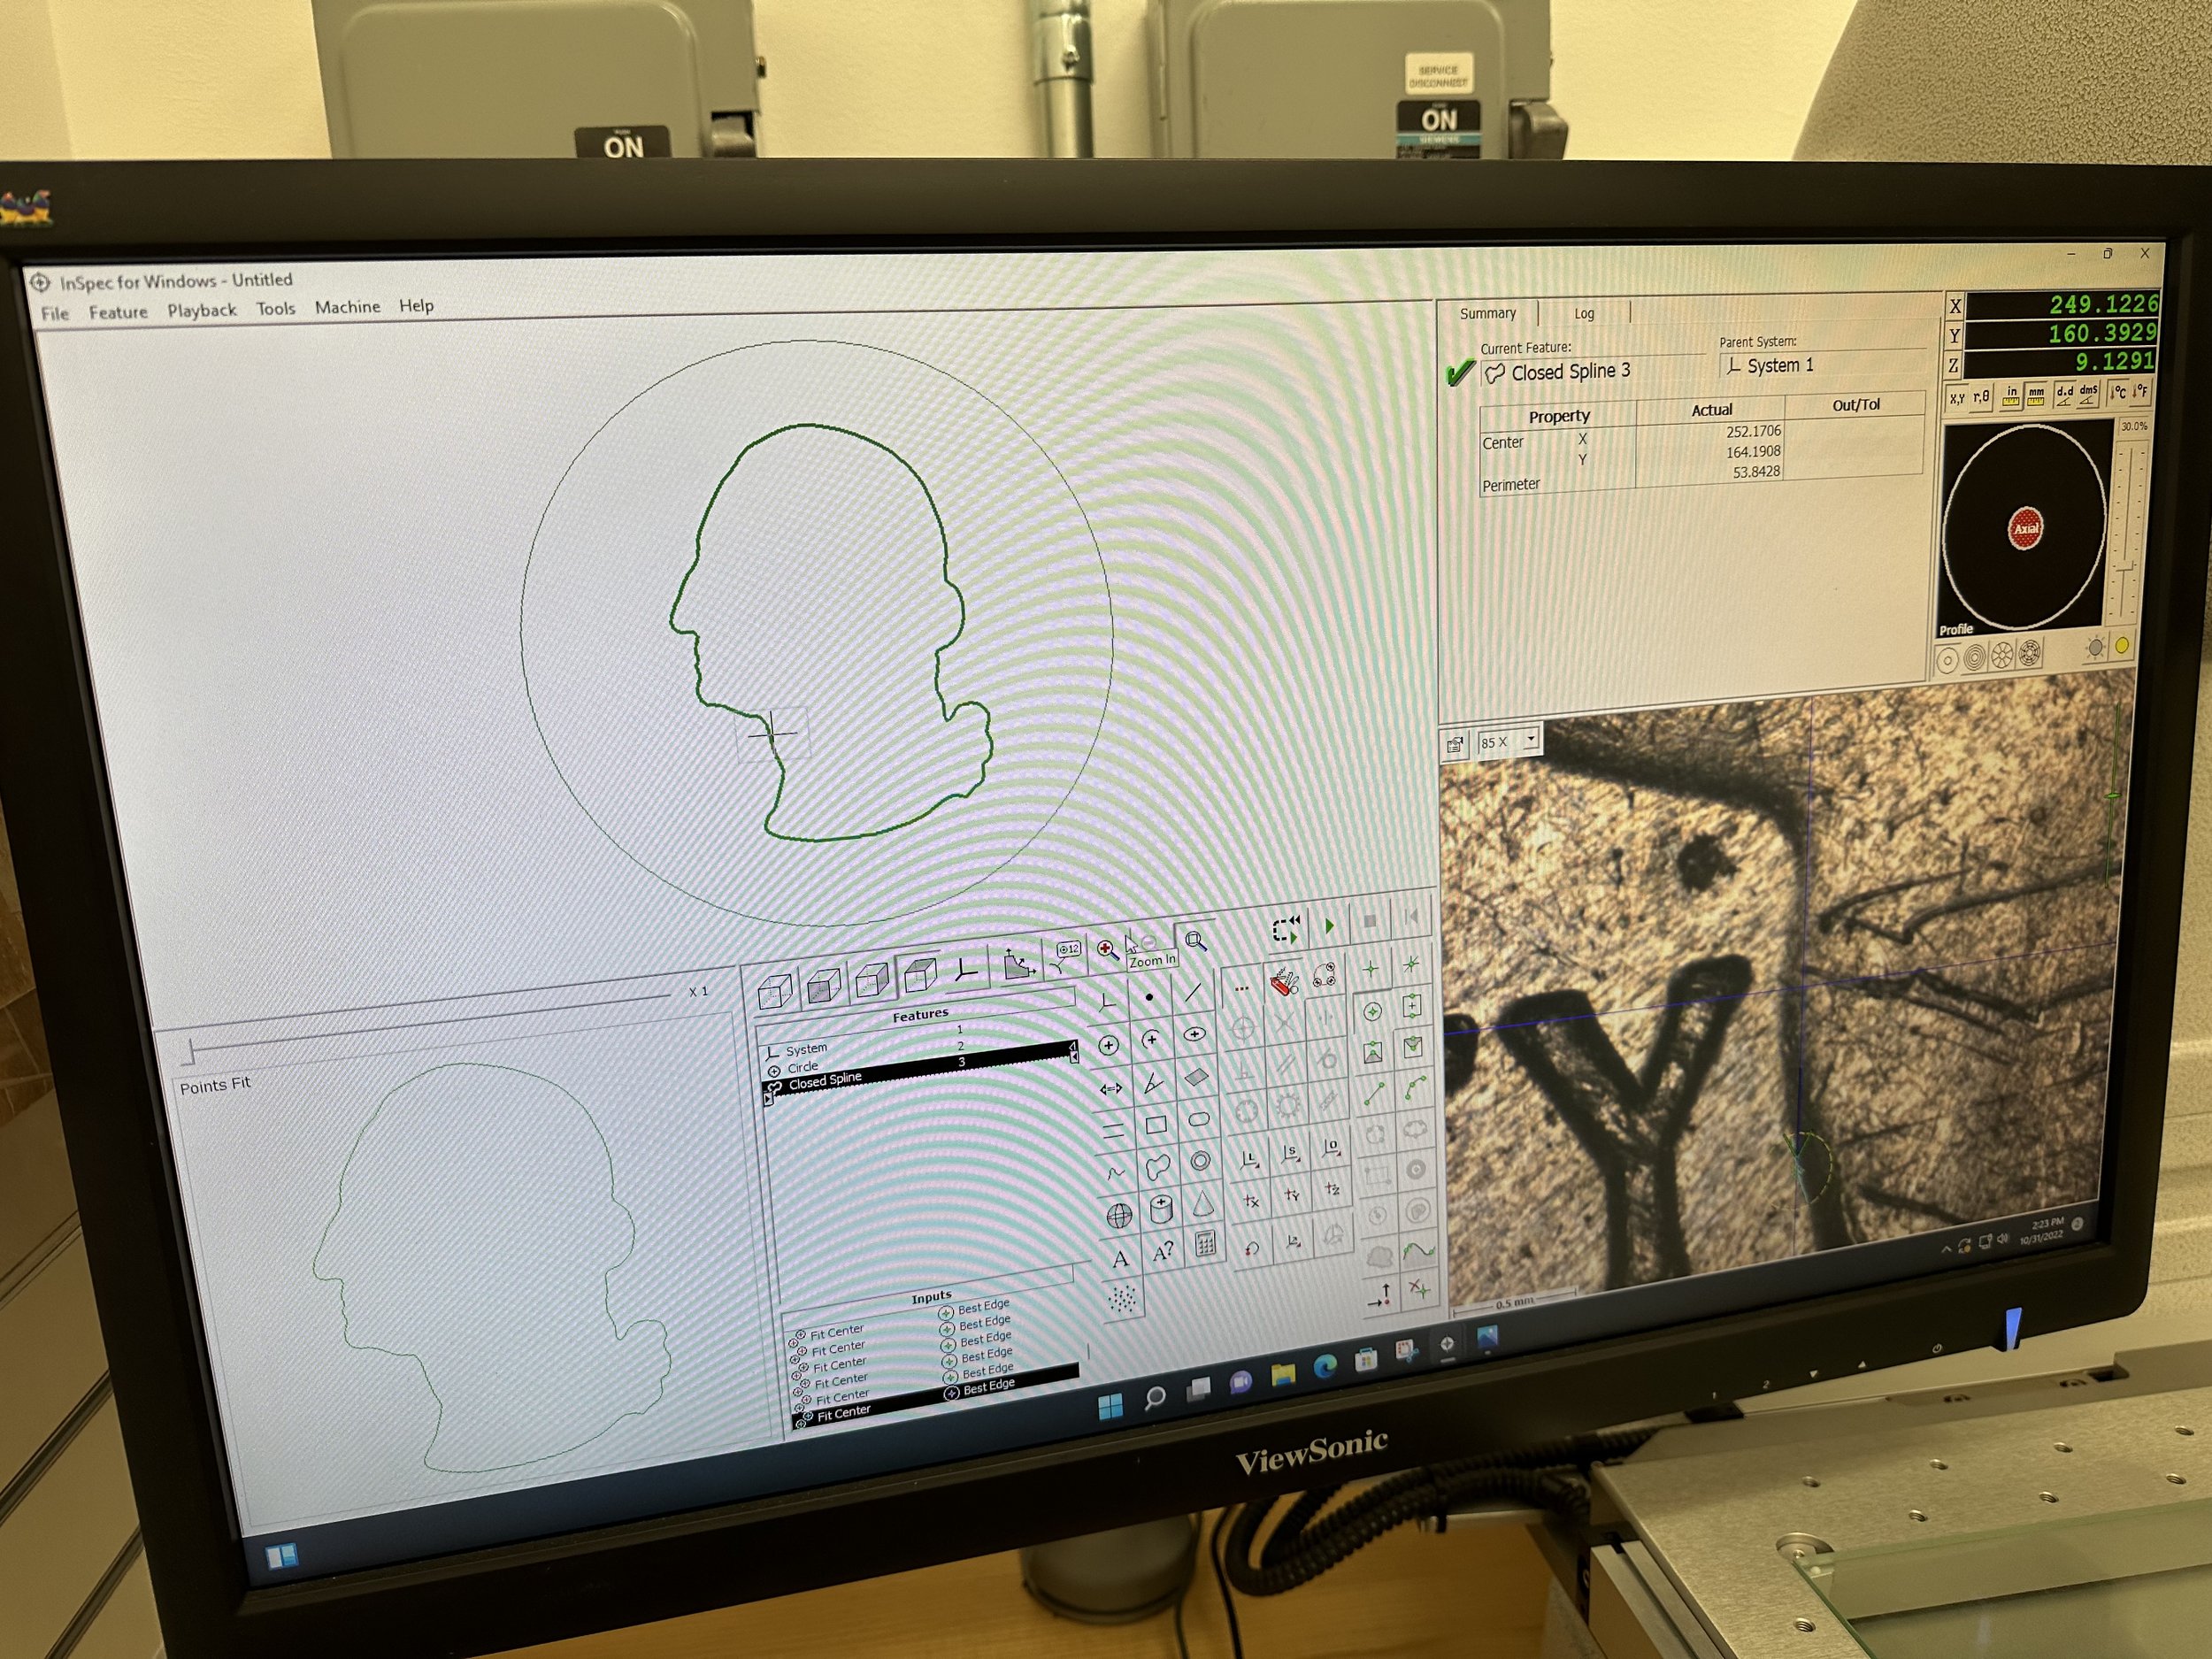Select the Slot feature tool

[1198, 1119]
